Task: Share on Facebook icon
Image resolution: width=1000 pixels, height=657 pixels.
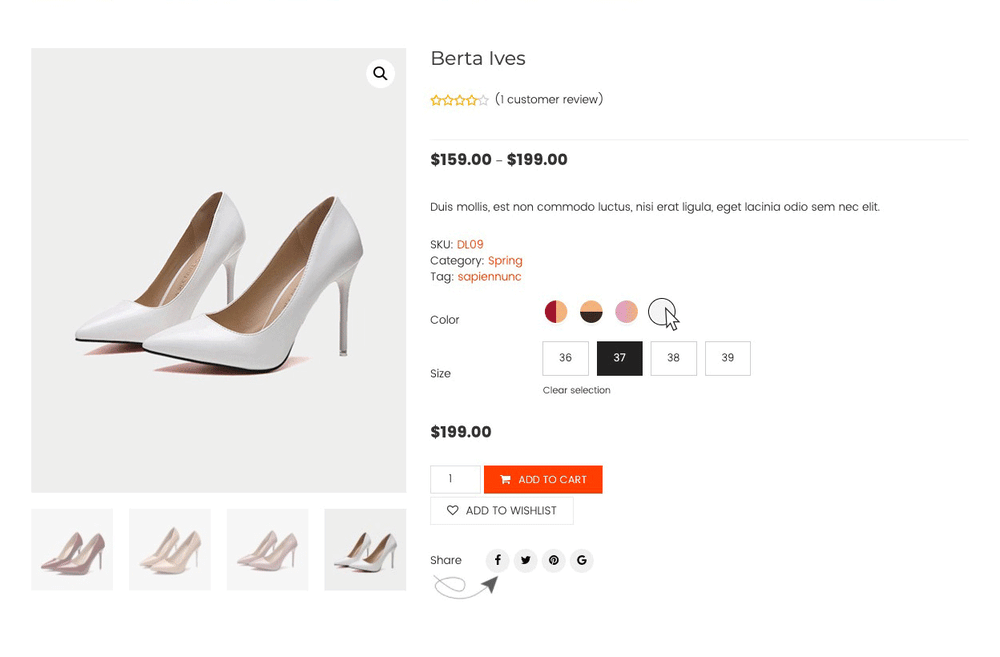Action: click(497, 560)
